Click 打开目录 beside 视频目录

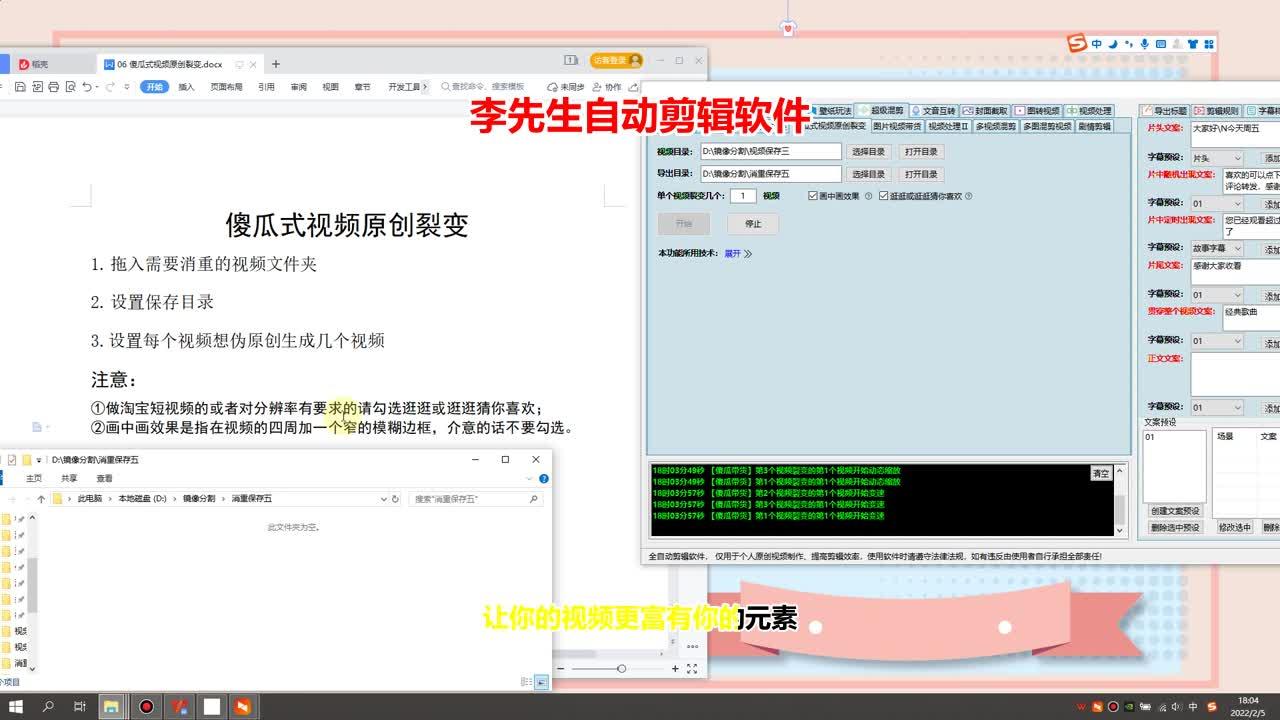[920, 152]
